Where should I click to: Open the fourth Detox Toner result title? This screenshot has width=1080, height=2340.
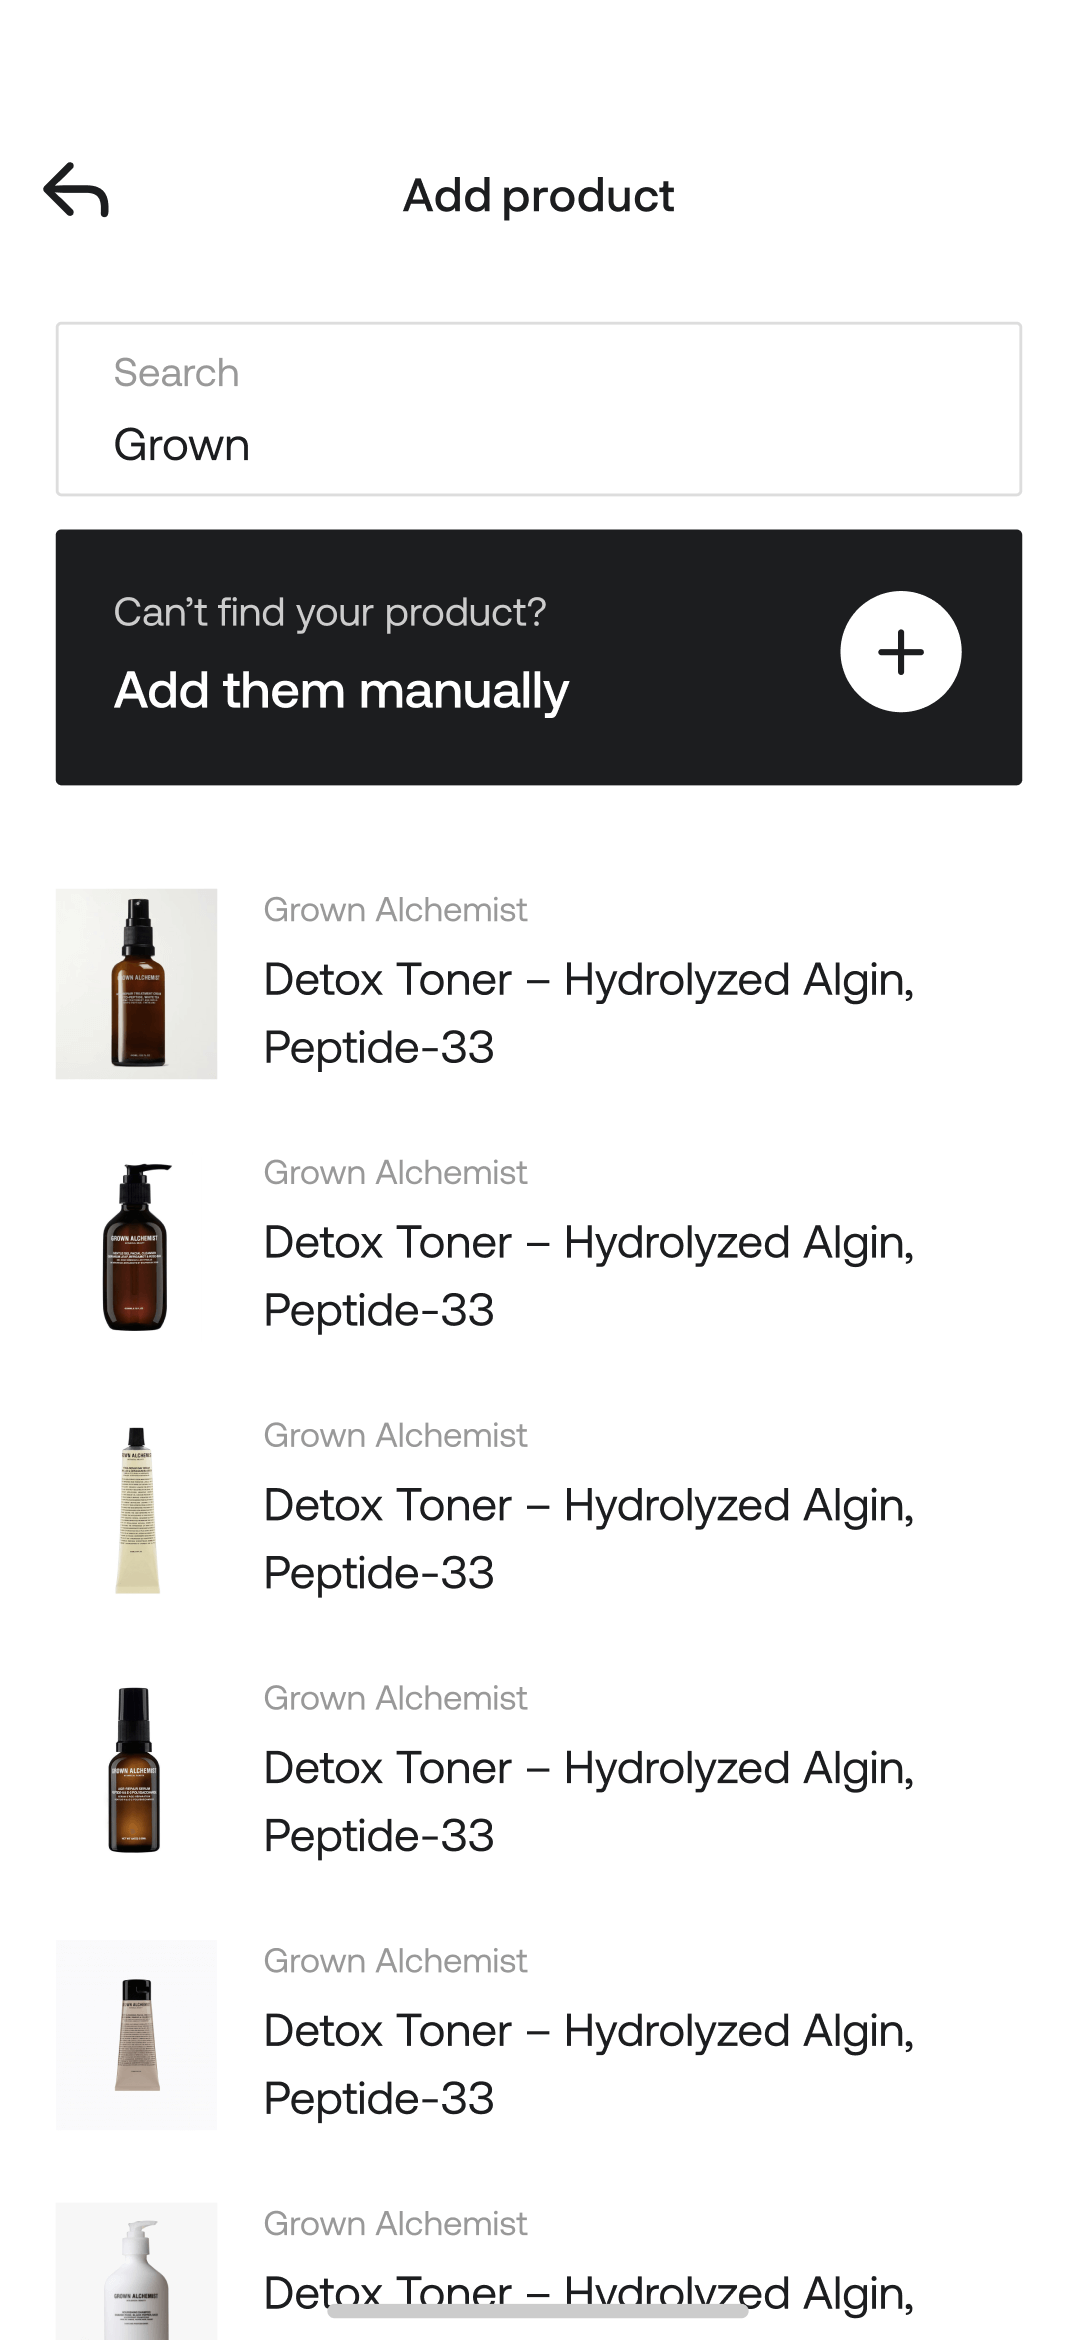coord(588,1802)
